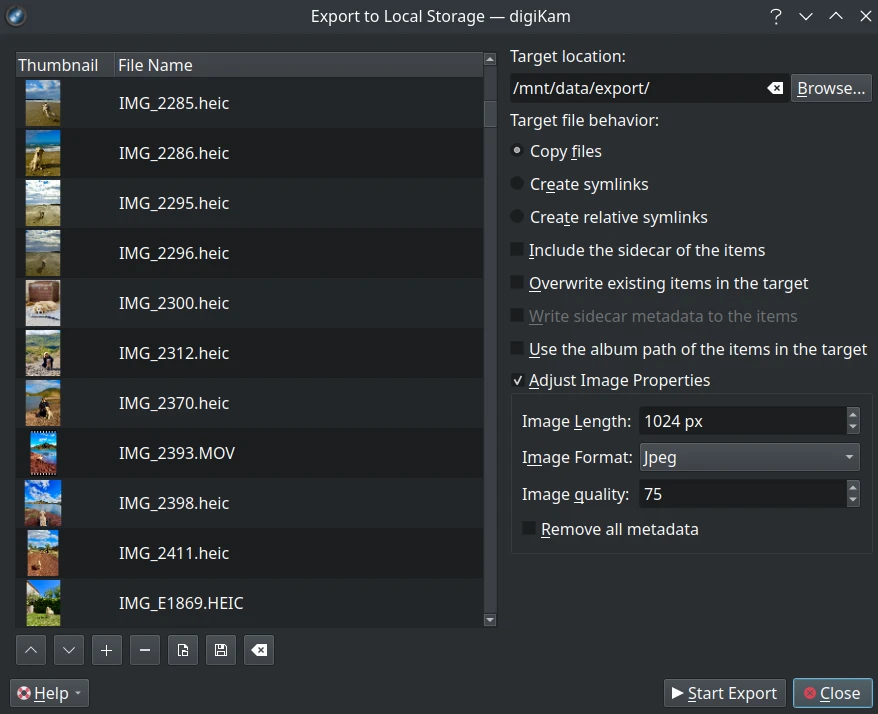878x714 pixels.
Task: Open the window menu with the titlebar chevron
Action: coord(805,16)
